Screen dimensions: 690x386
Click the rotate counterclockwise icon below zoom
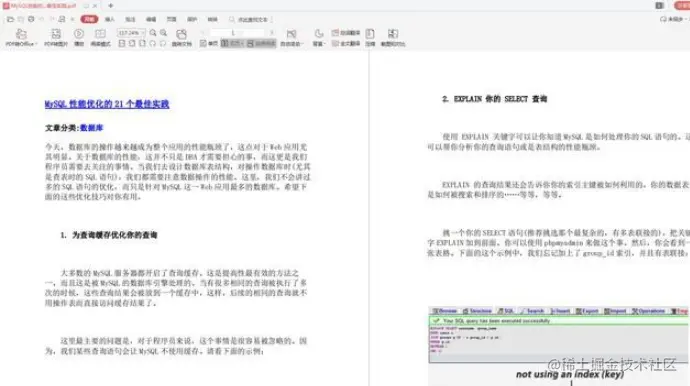[x=153, y=44]
